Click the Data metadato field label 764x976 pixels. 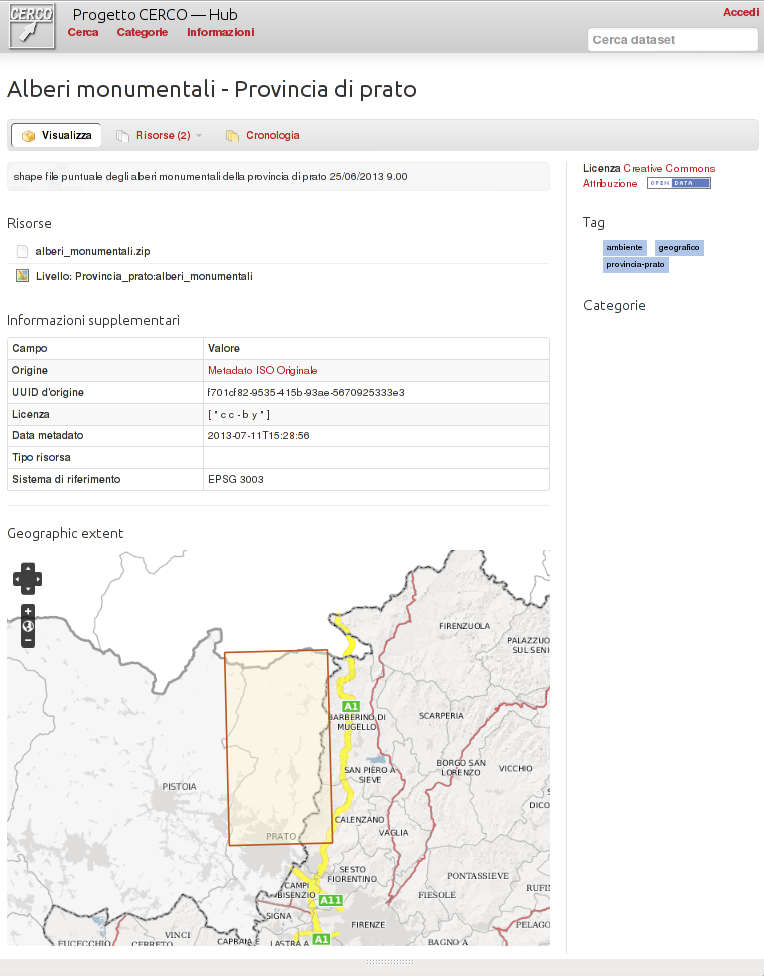coord(47,436)
